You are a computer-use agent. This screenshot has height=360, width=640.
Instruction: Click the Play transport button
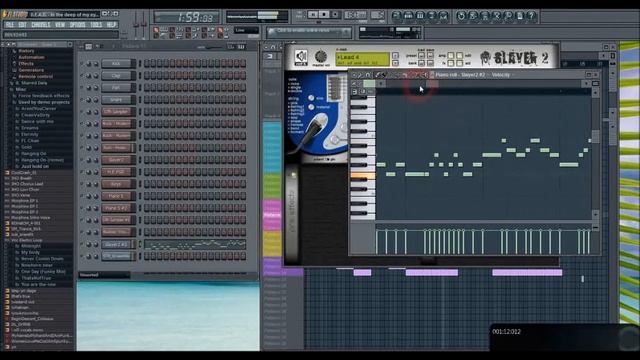tap(313, 15)
